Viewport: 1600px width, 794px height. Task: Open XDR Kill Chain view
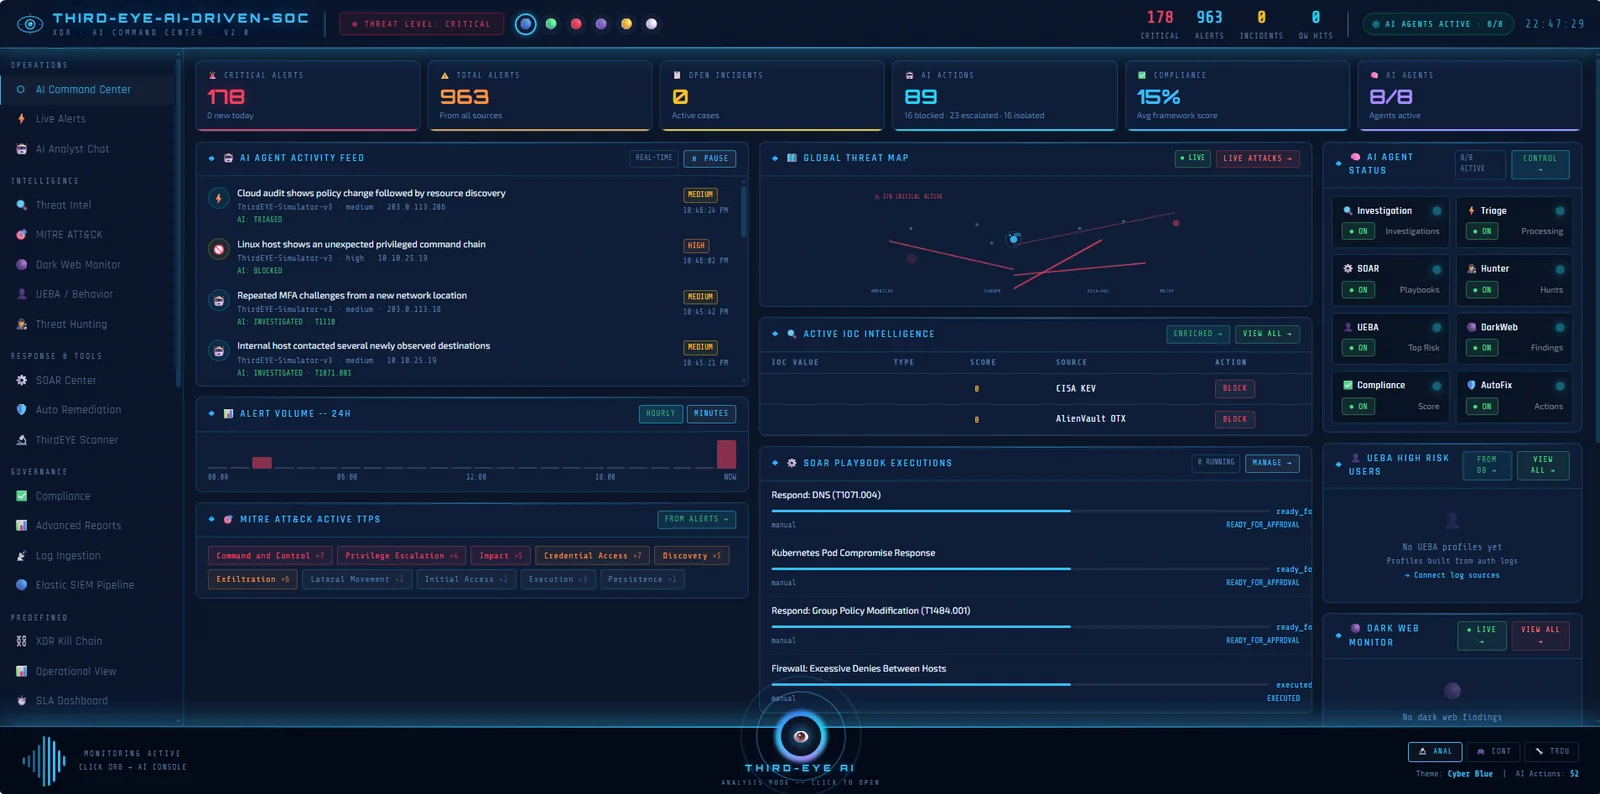(68, 641)
